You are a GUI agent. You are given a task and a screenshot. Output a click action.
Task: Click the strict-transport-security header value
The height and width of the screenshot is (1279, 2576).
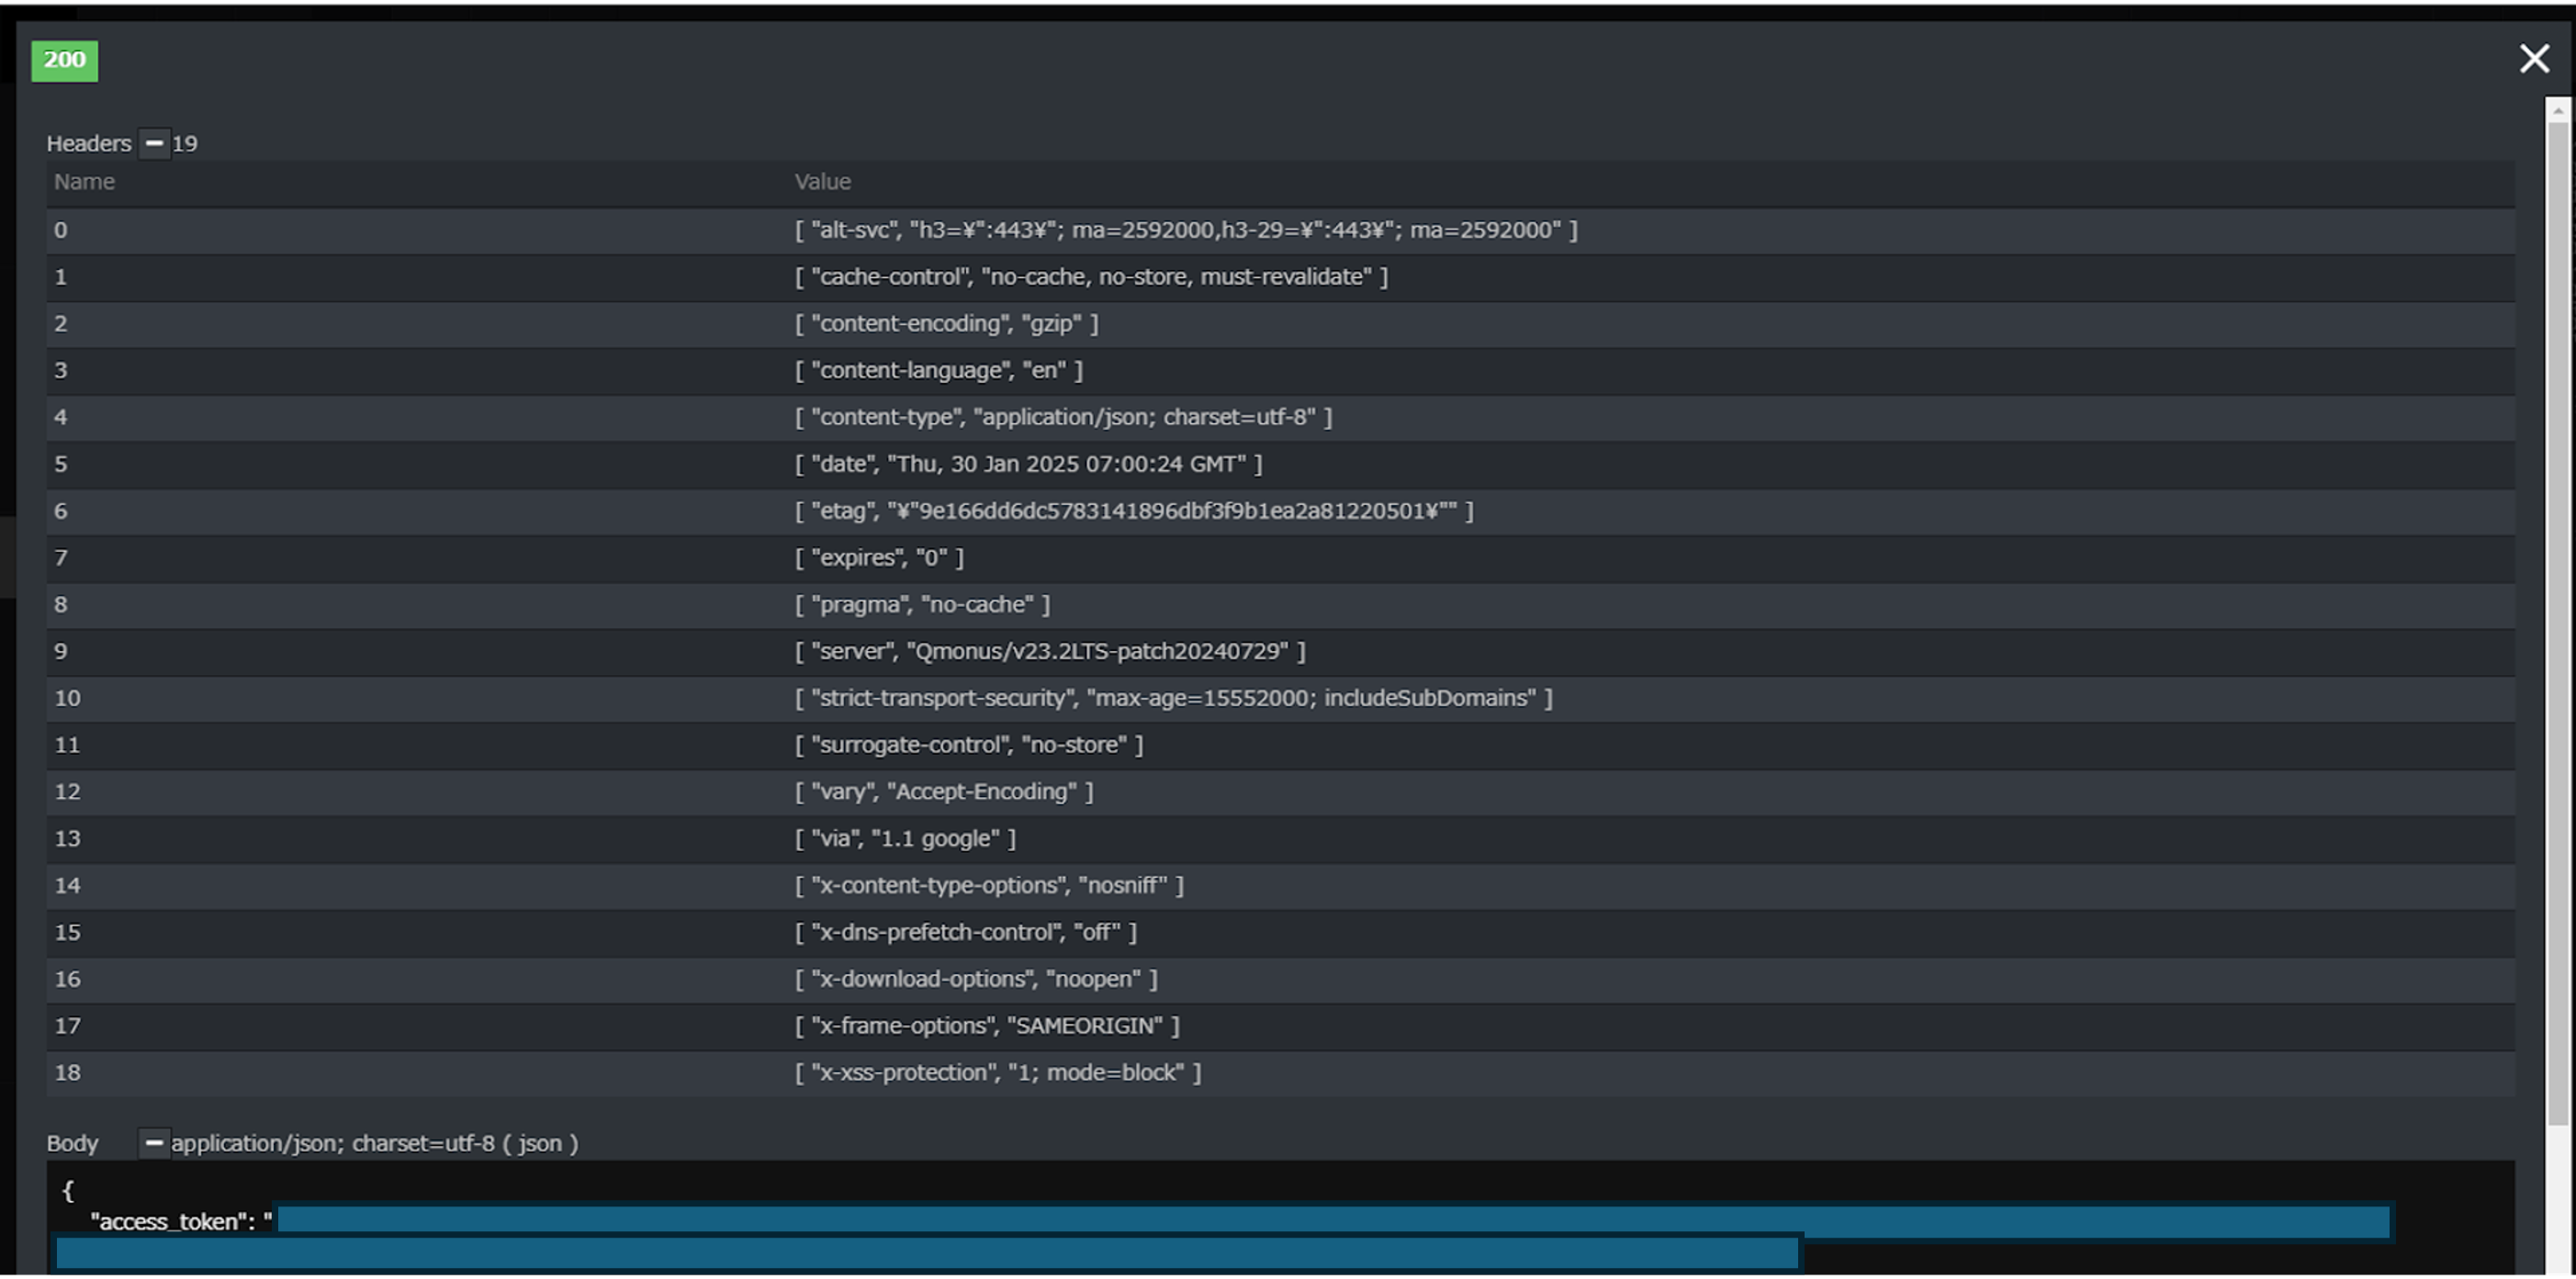click(x=1173, y=698)
